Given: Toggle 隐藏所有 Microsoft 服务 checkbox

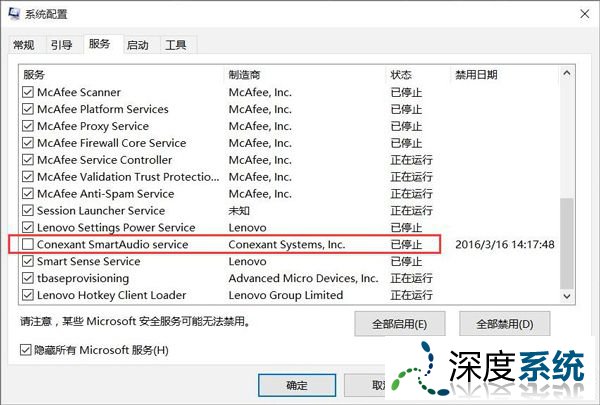Looking at the screenshot, I should [25, 350].
